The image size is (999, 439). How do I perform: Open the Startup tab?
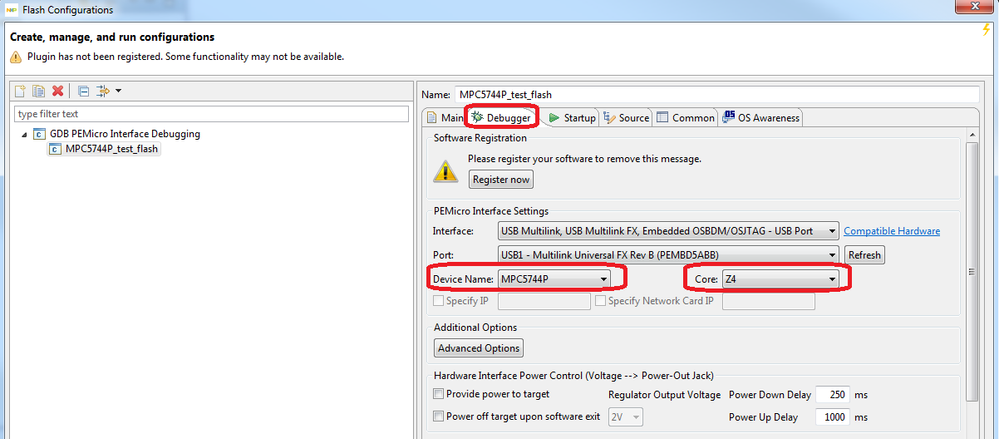click(x=572, y=118)
